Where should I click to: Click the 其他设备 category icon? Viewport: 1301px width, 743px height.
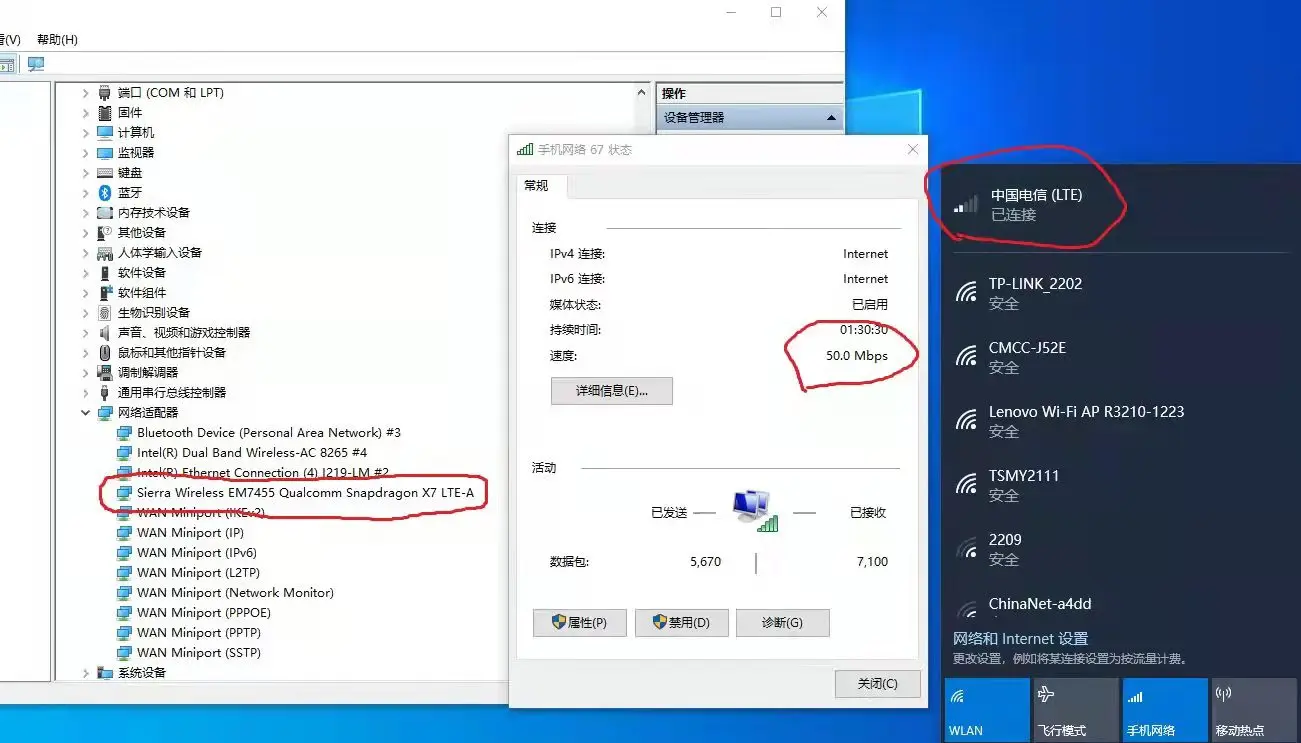point(105,233)
